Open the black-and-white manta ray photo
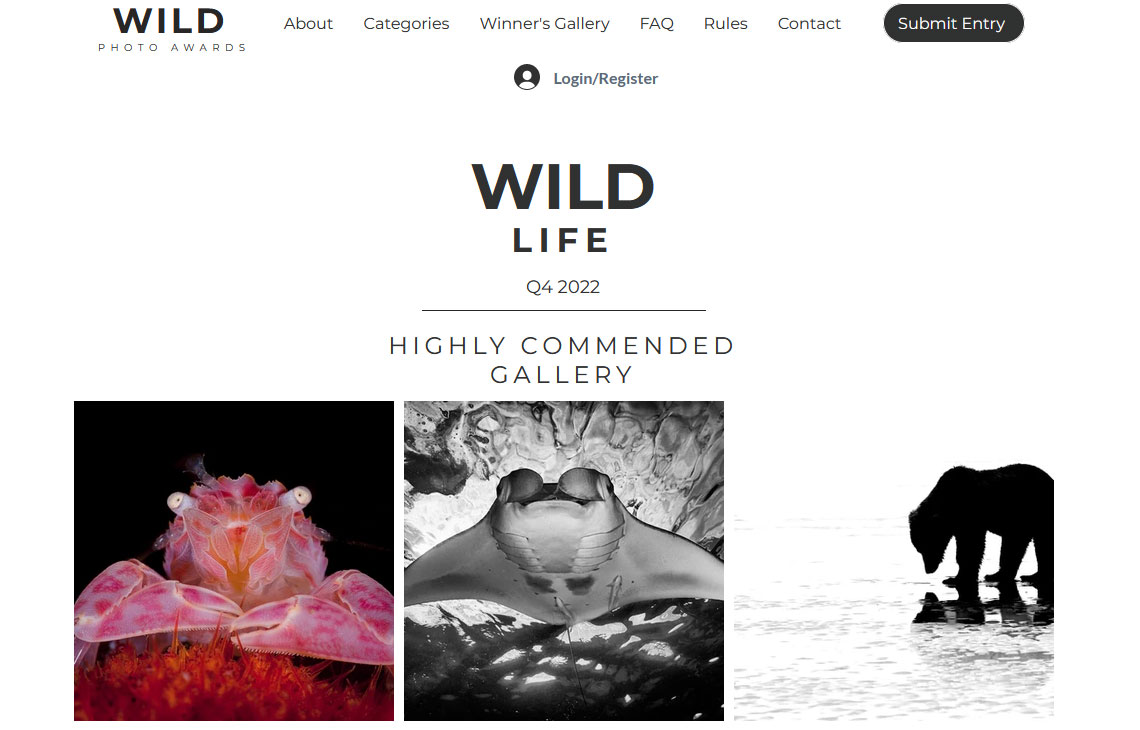 click(x=564, y=561)
